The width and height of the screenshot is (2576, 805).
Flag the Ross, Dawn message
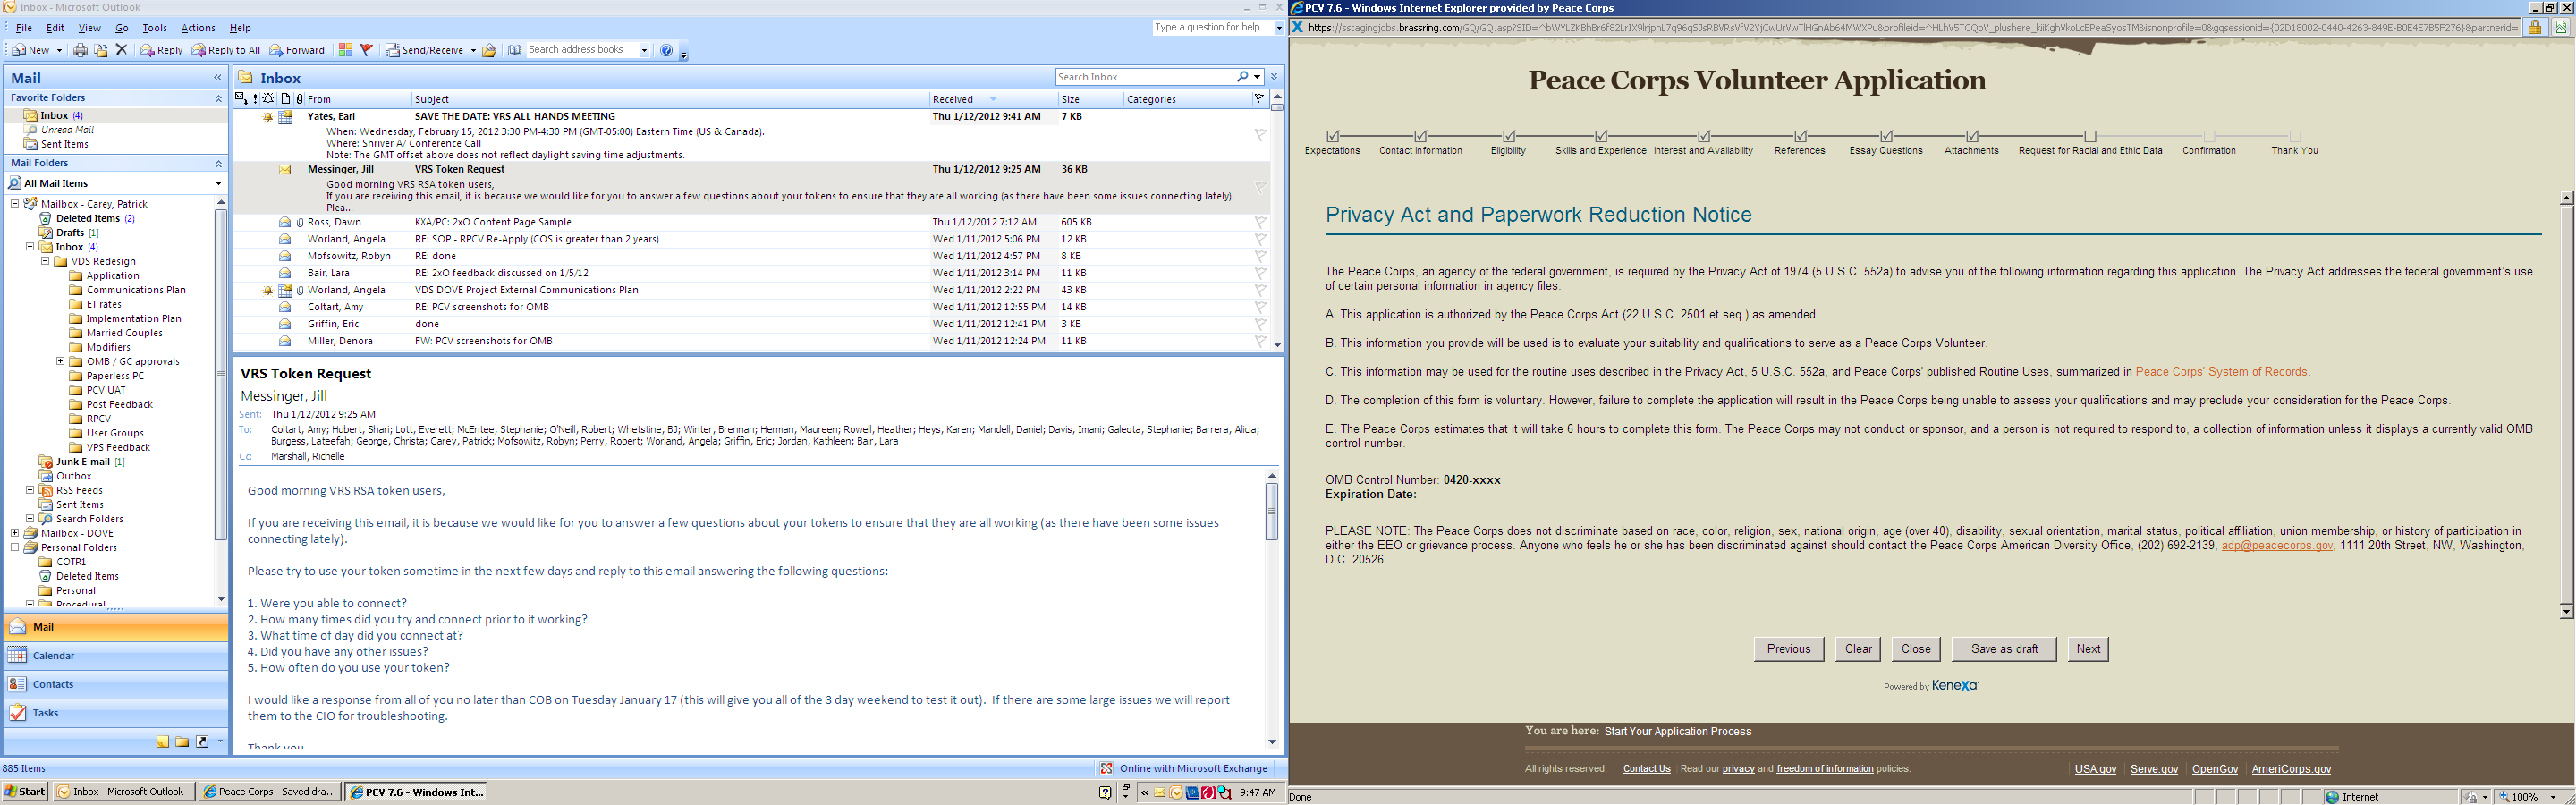(1260, 222)
